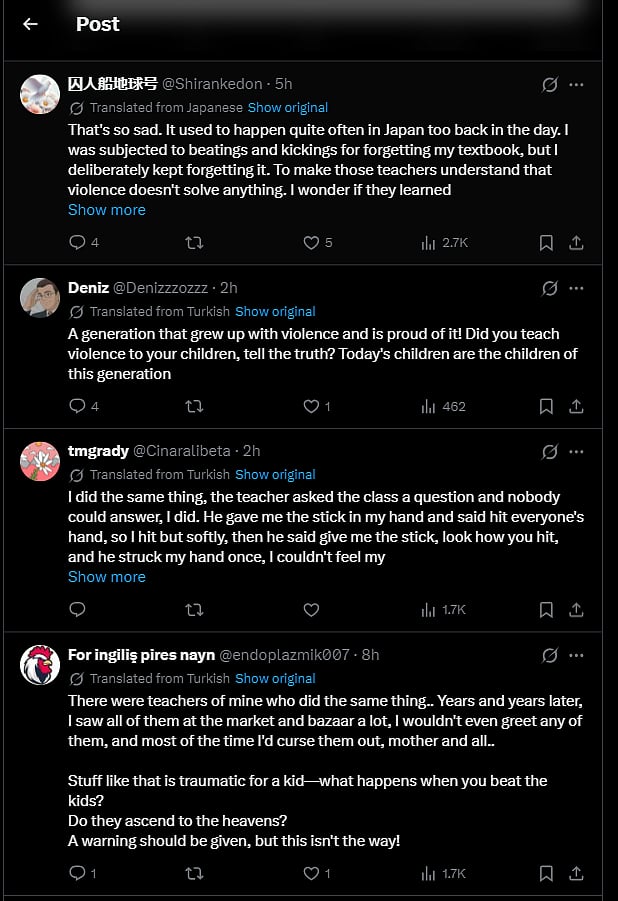Open more options menu on endoplazmik007's post

pyautogui.click(x=576, y=656)
